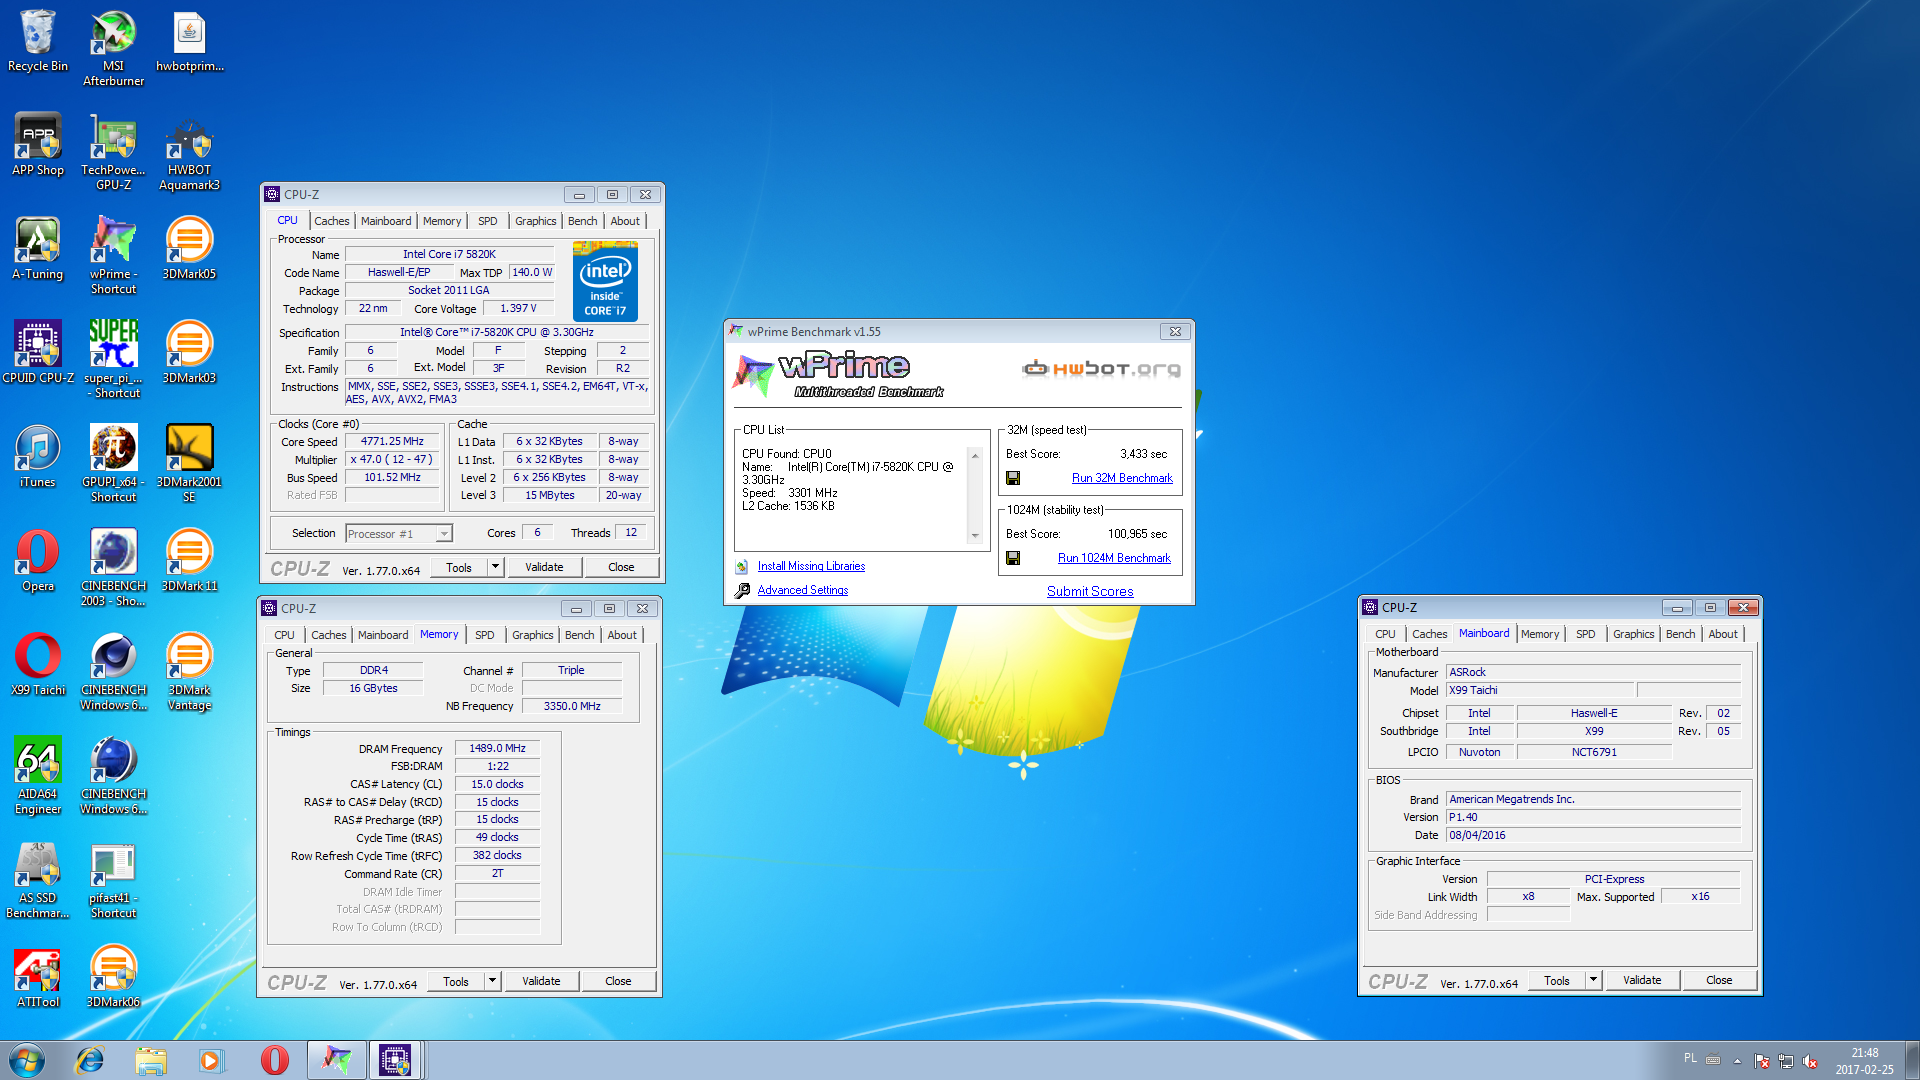
Task: Open 3DMark05 desktop icon
Action: pyautogui.click(x=189, y=249)
